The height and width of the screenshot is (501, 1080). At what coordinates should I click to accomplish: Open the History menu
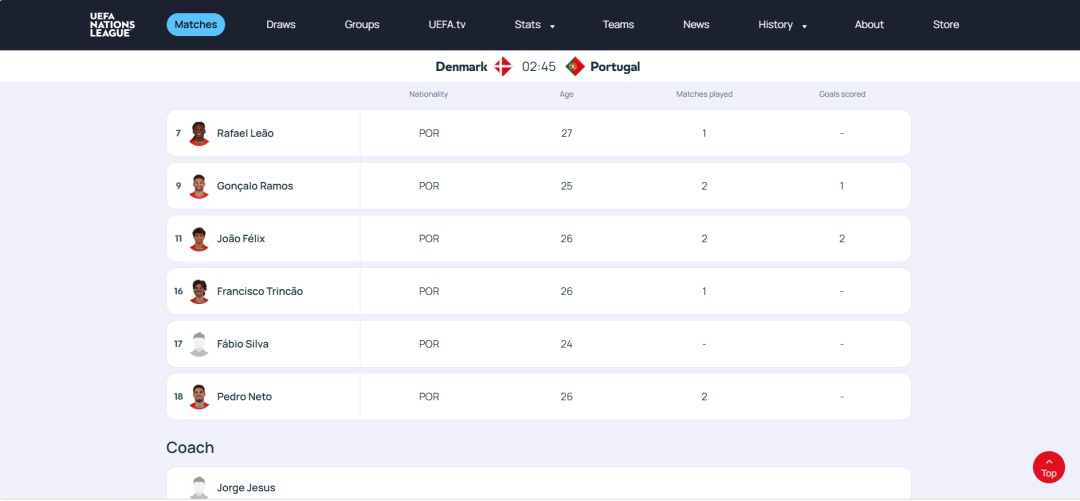click(x=776, y=25)
